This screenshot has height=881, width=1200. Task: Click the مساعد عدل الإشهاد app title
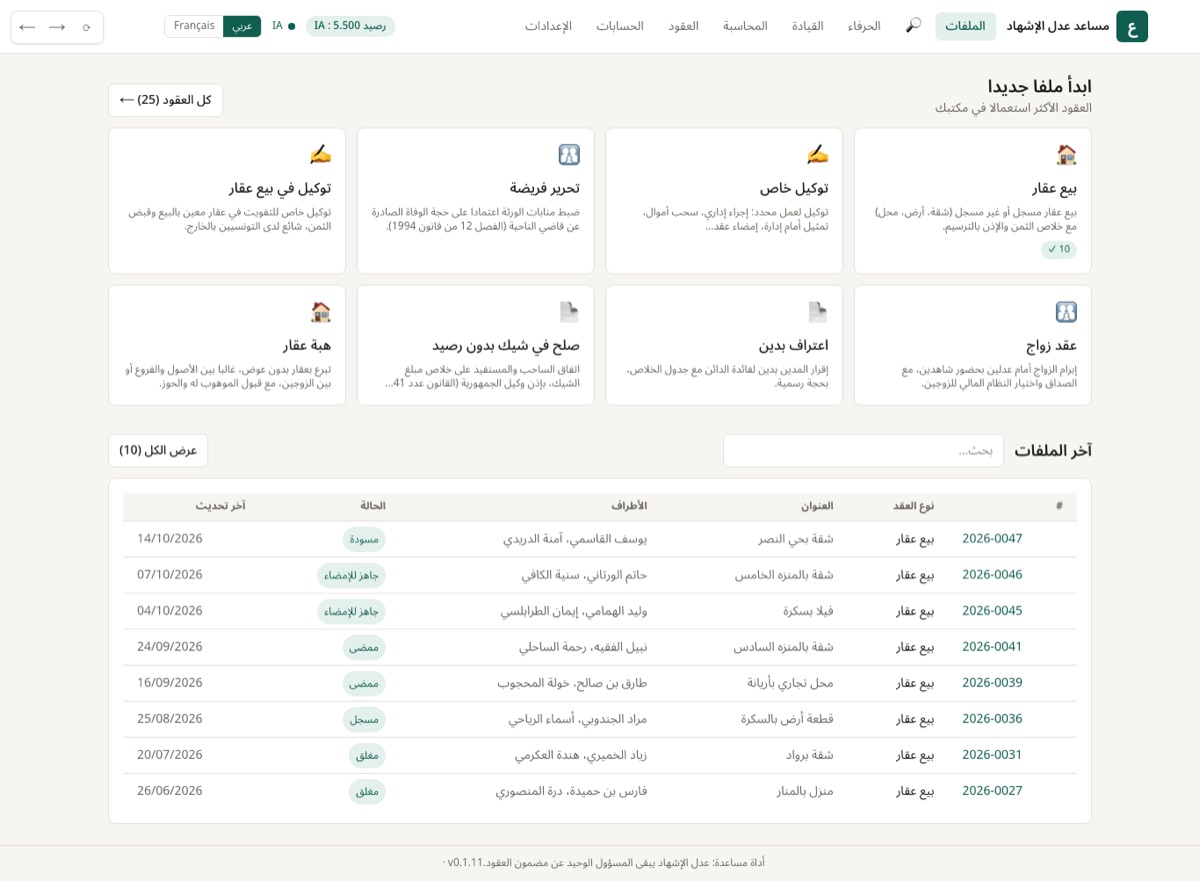point(1058,26)
